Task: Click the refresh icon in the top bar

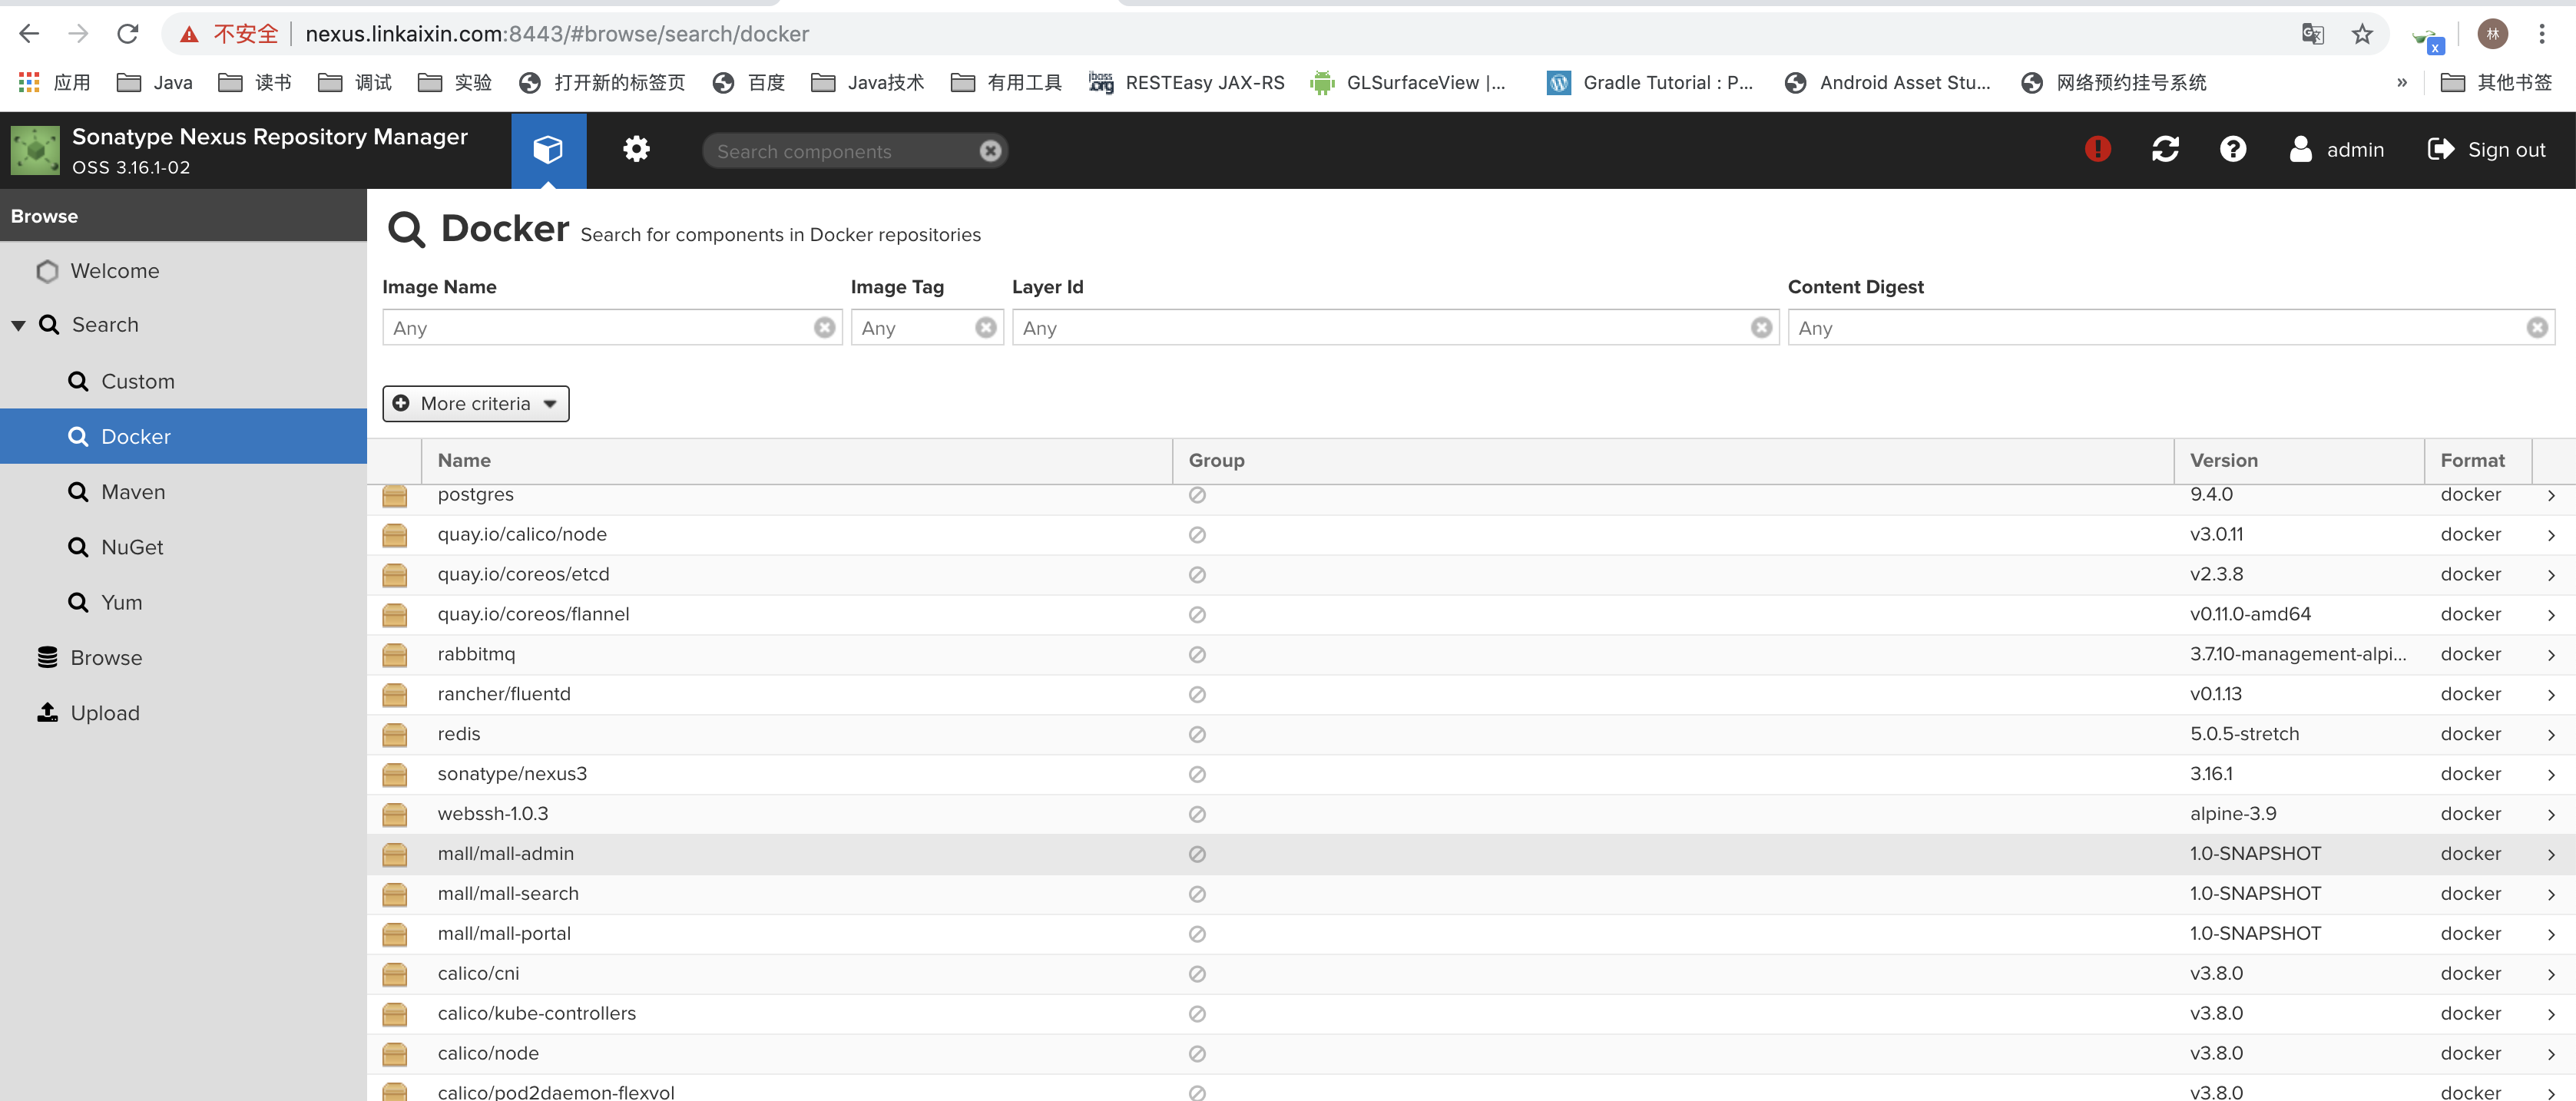Action: pyautogui.click(x=2165, y=149)
